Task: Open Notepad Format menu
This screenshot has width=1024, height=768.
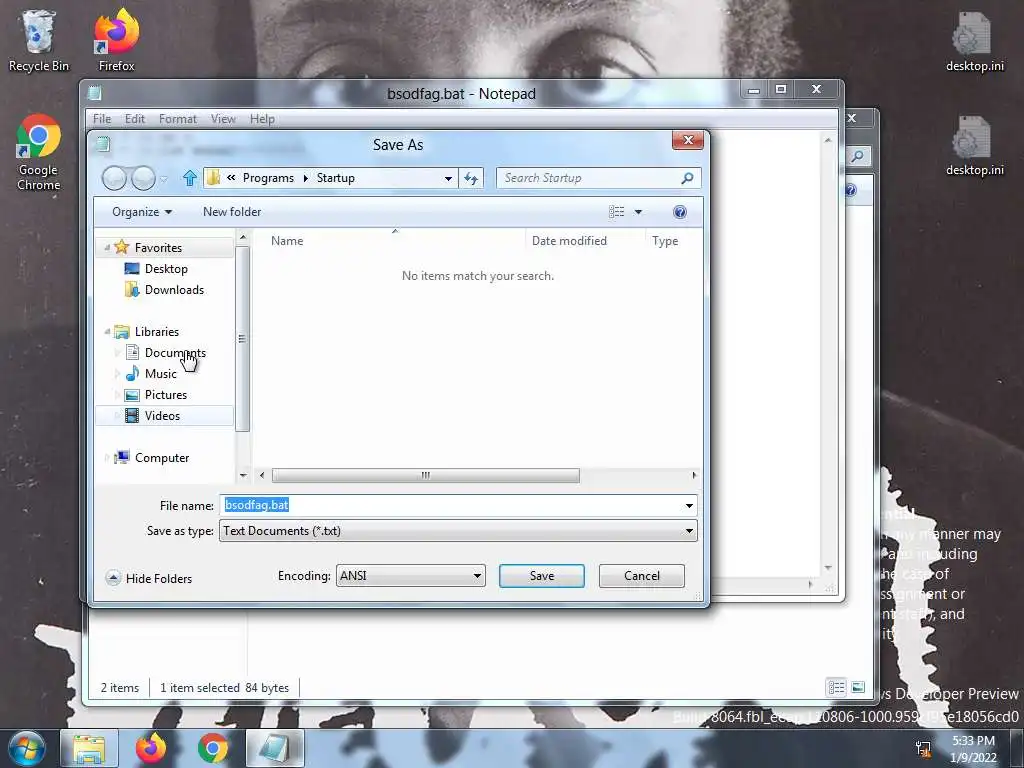Action: (178, 119)
